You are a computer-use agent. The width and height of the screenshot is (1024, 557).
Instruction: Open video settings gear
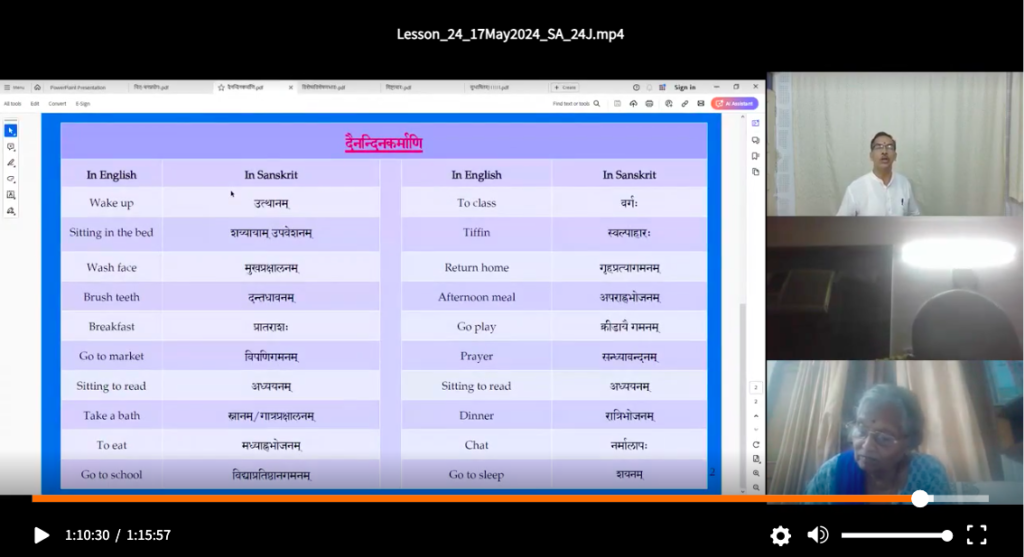(781, 535)
